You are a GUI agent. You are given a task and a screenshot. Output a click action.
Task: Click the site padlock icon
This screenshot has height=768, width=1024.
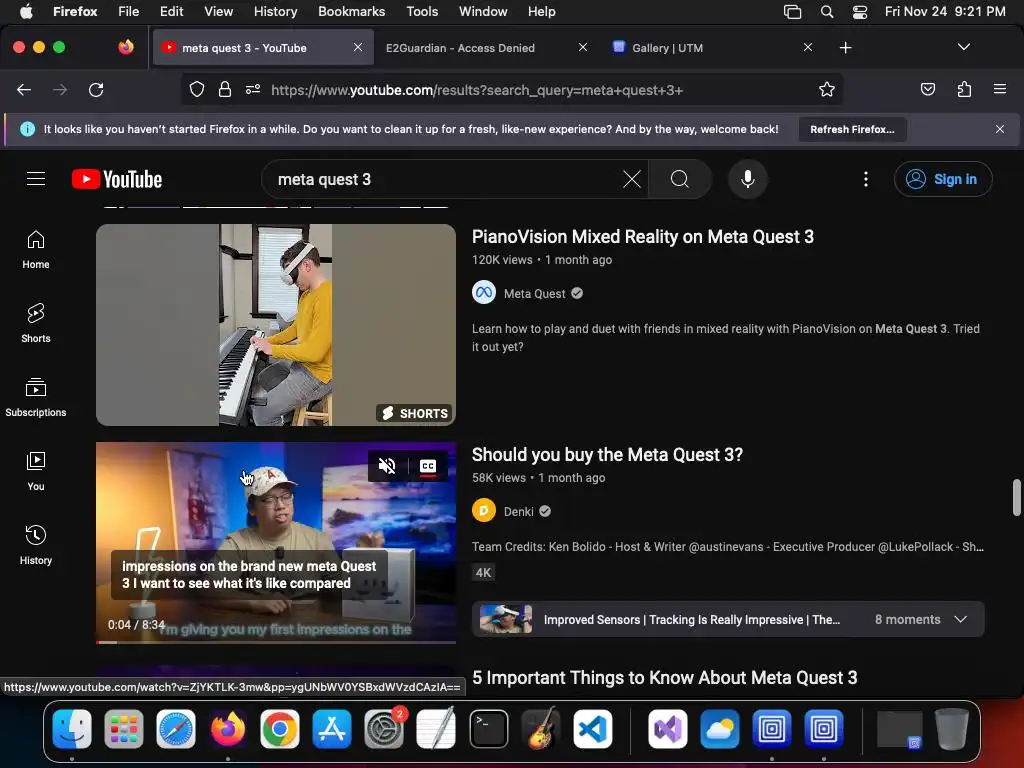tap(225, 90)
